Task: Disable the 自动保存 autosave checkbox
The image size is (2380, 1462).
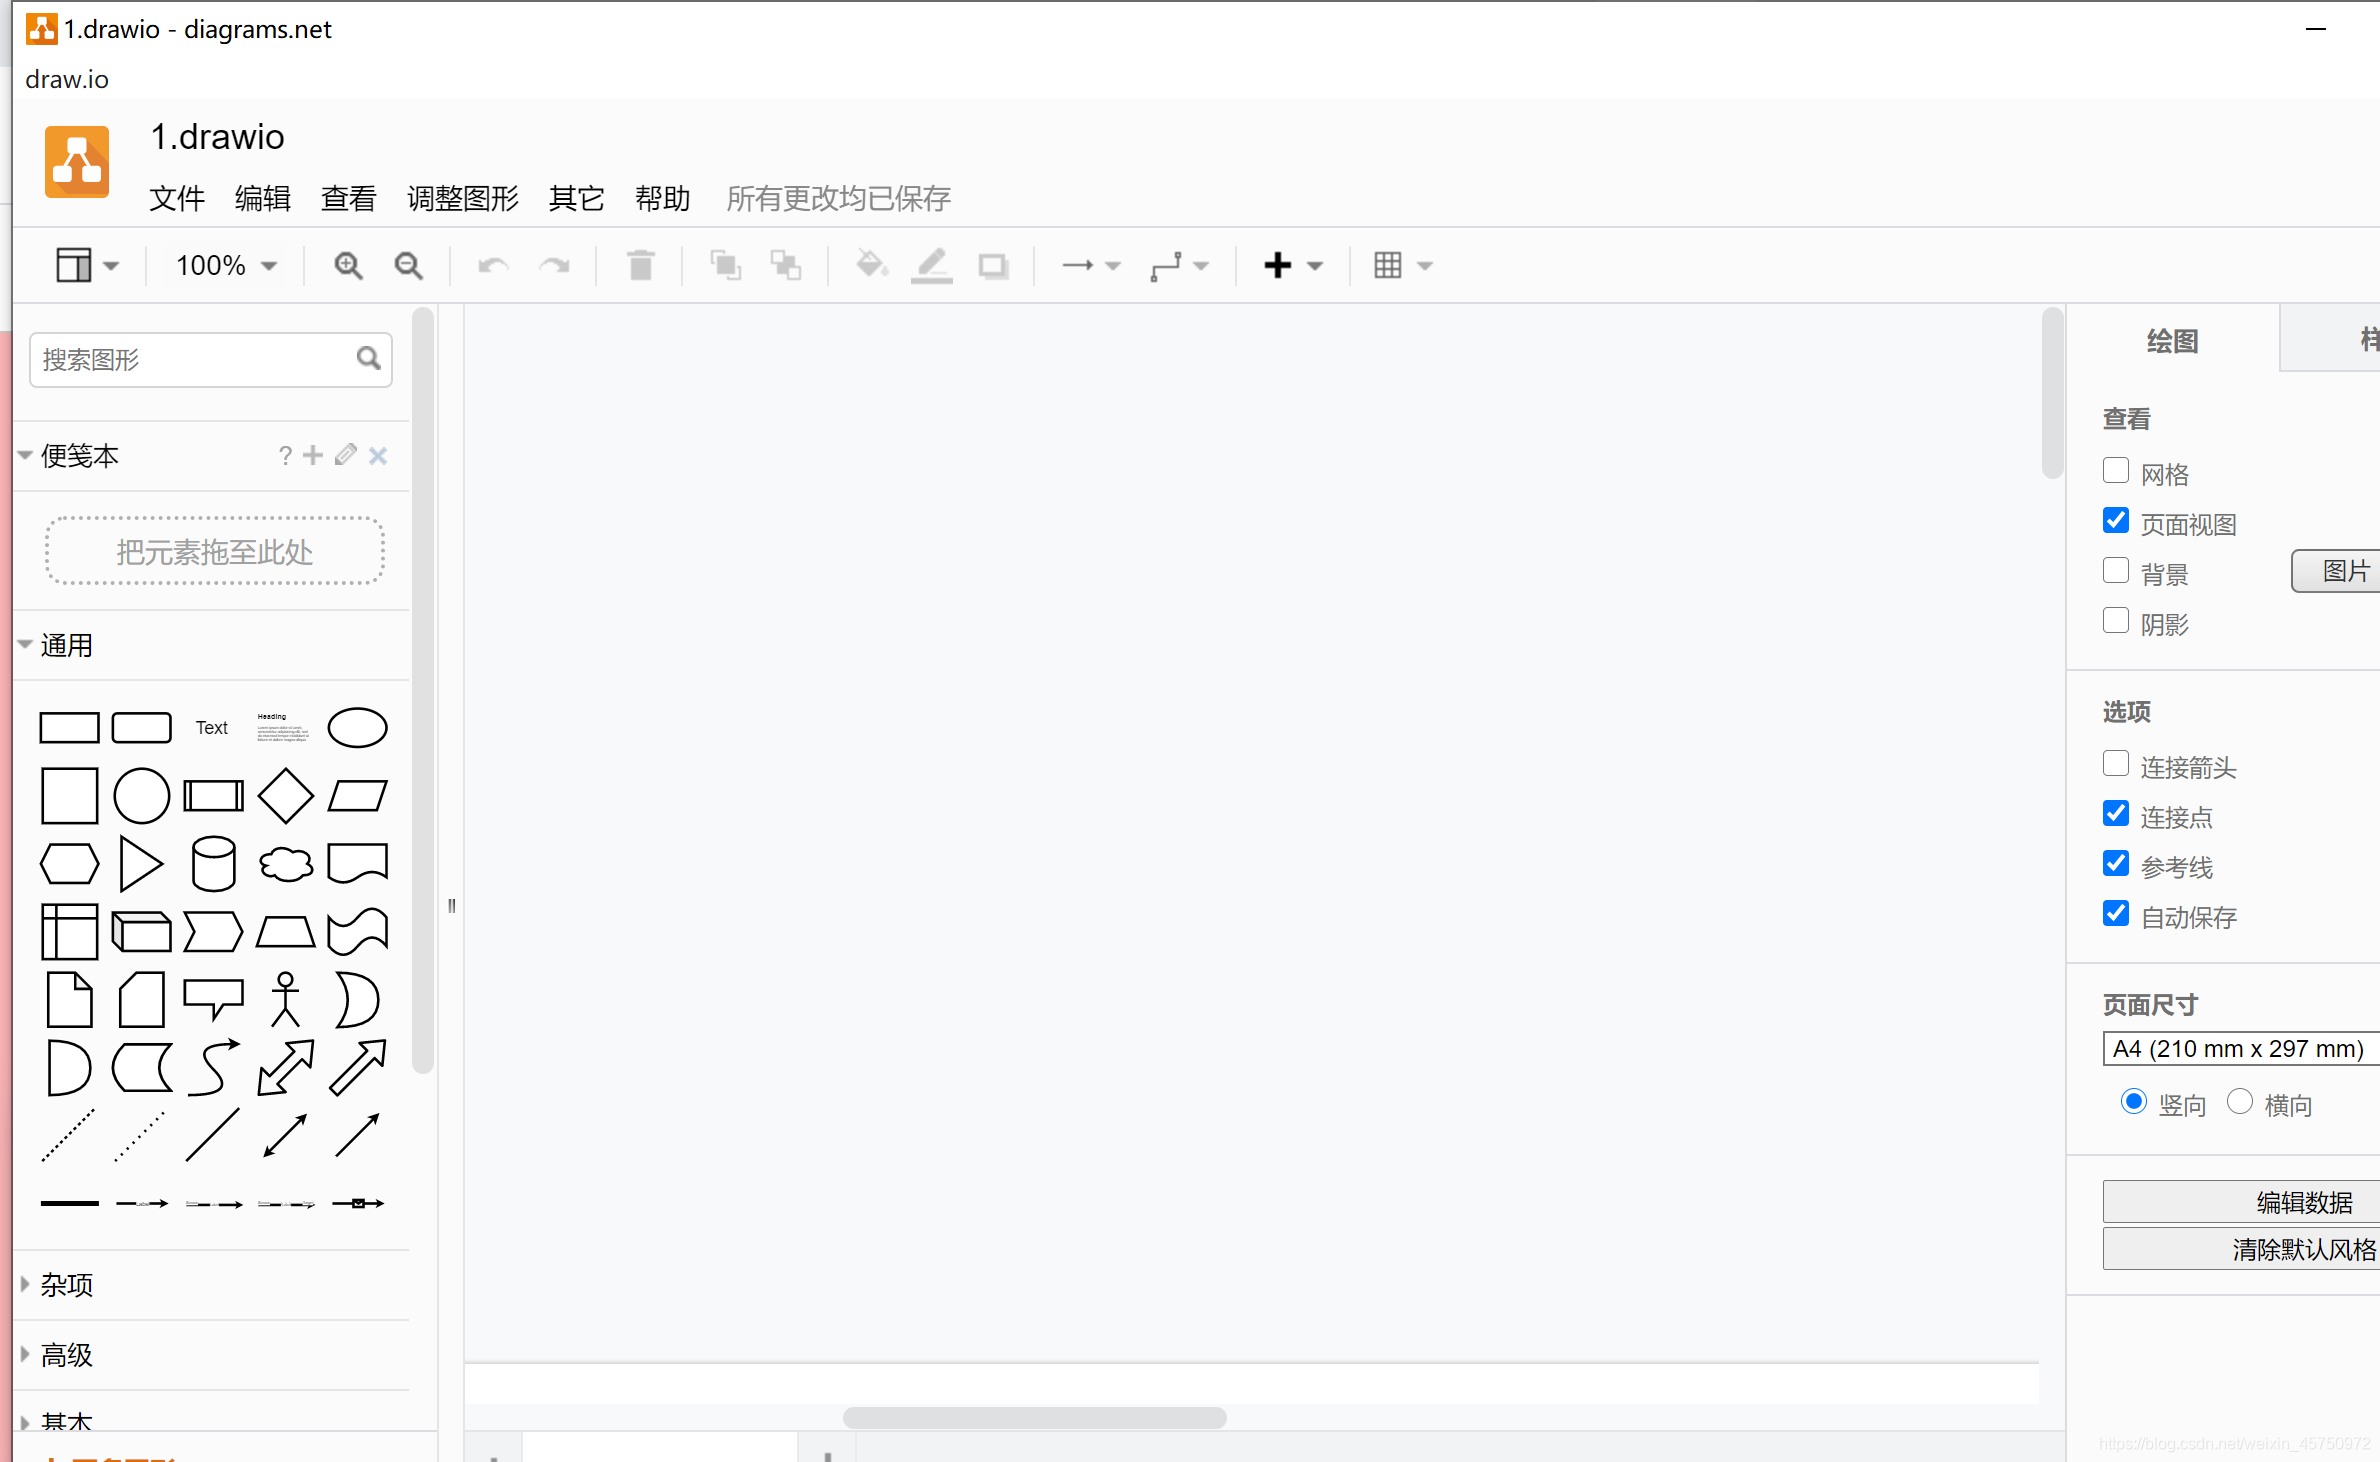Action: [x=2115, y=914]
